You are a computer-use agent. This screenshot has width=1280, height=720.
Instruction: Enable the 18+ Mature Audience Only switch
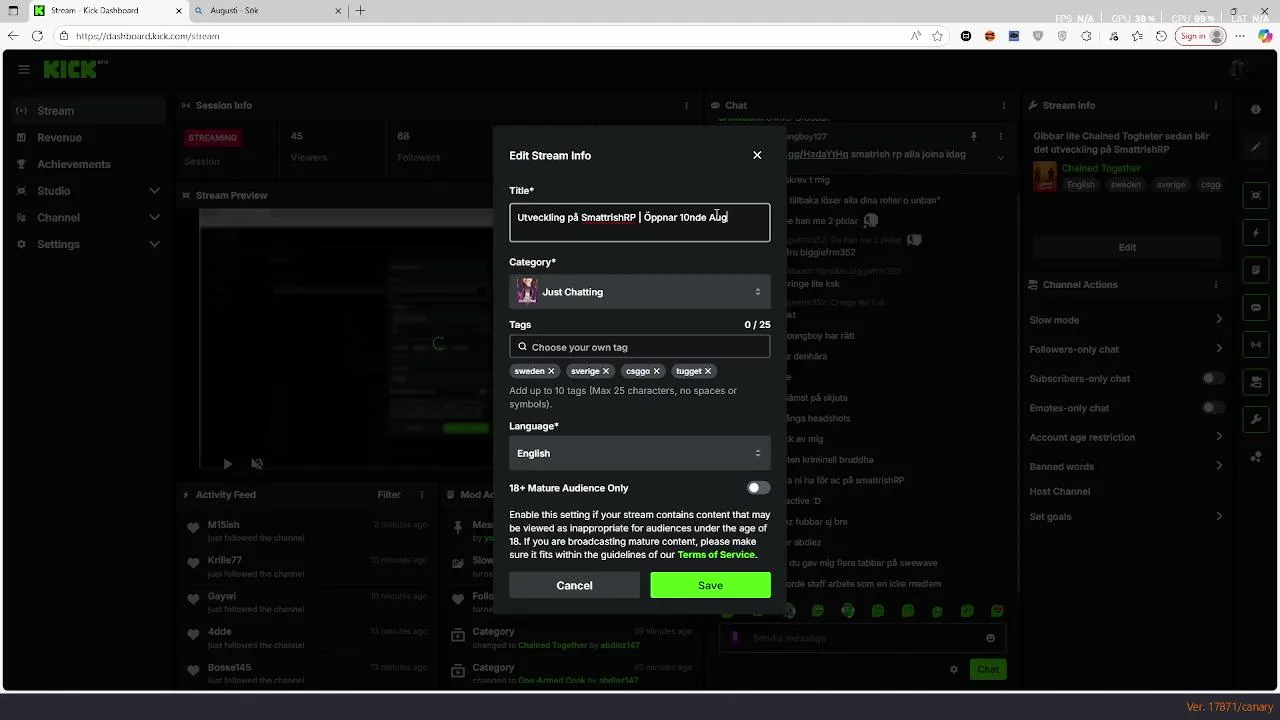click(x=759, y=488)
